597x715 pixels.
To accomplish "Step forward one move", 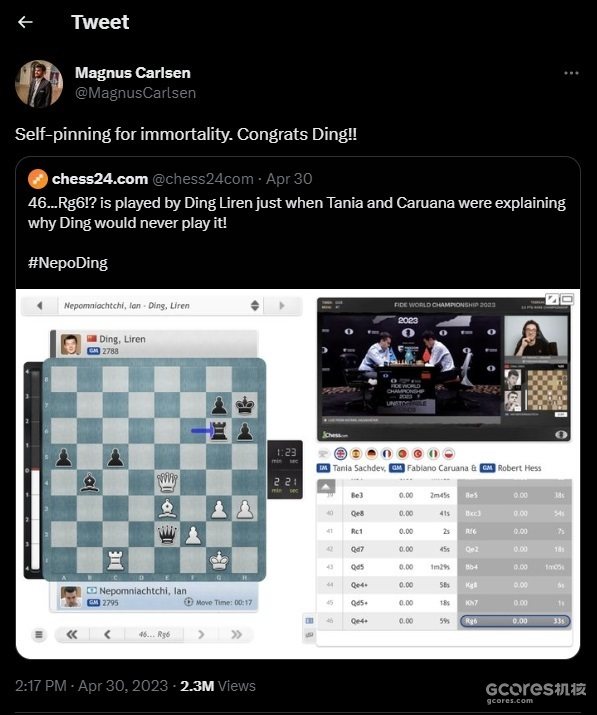I will tap(201, 634).
